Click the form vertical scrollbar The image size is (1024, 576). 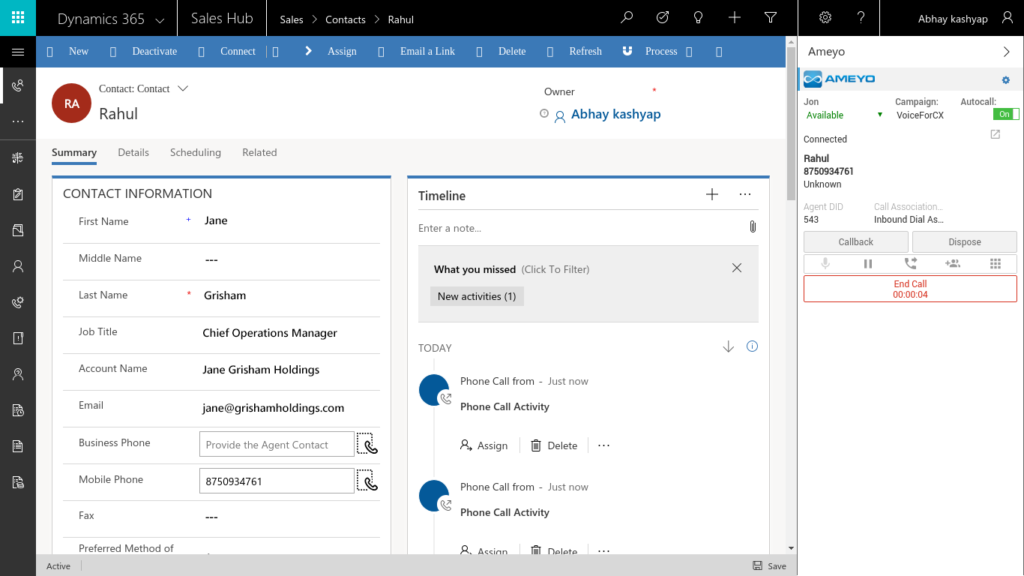point(791,124)
